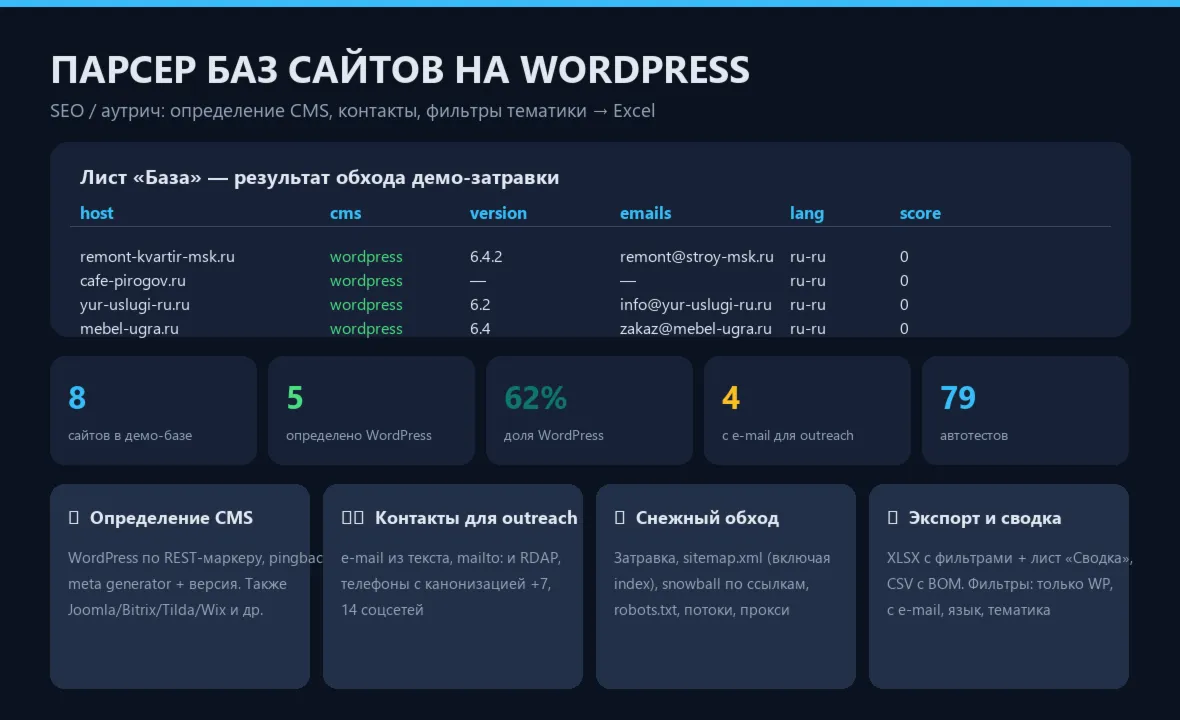Click the 62% stat value

pyautogui.click(x=535, y=397)
